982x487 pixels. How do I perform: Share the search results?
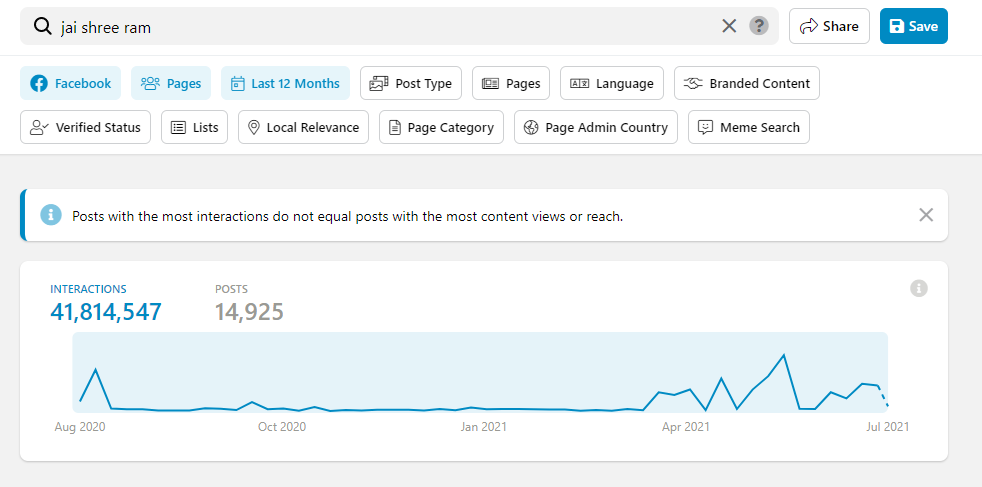829,26
